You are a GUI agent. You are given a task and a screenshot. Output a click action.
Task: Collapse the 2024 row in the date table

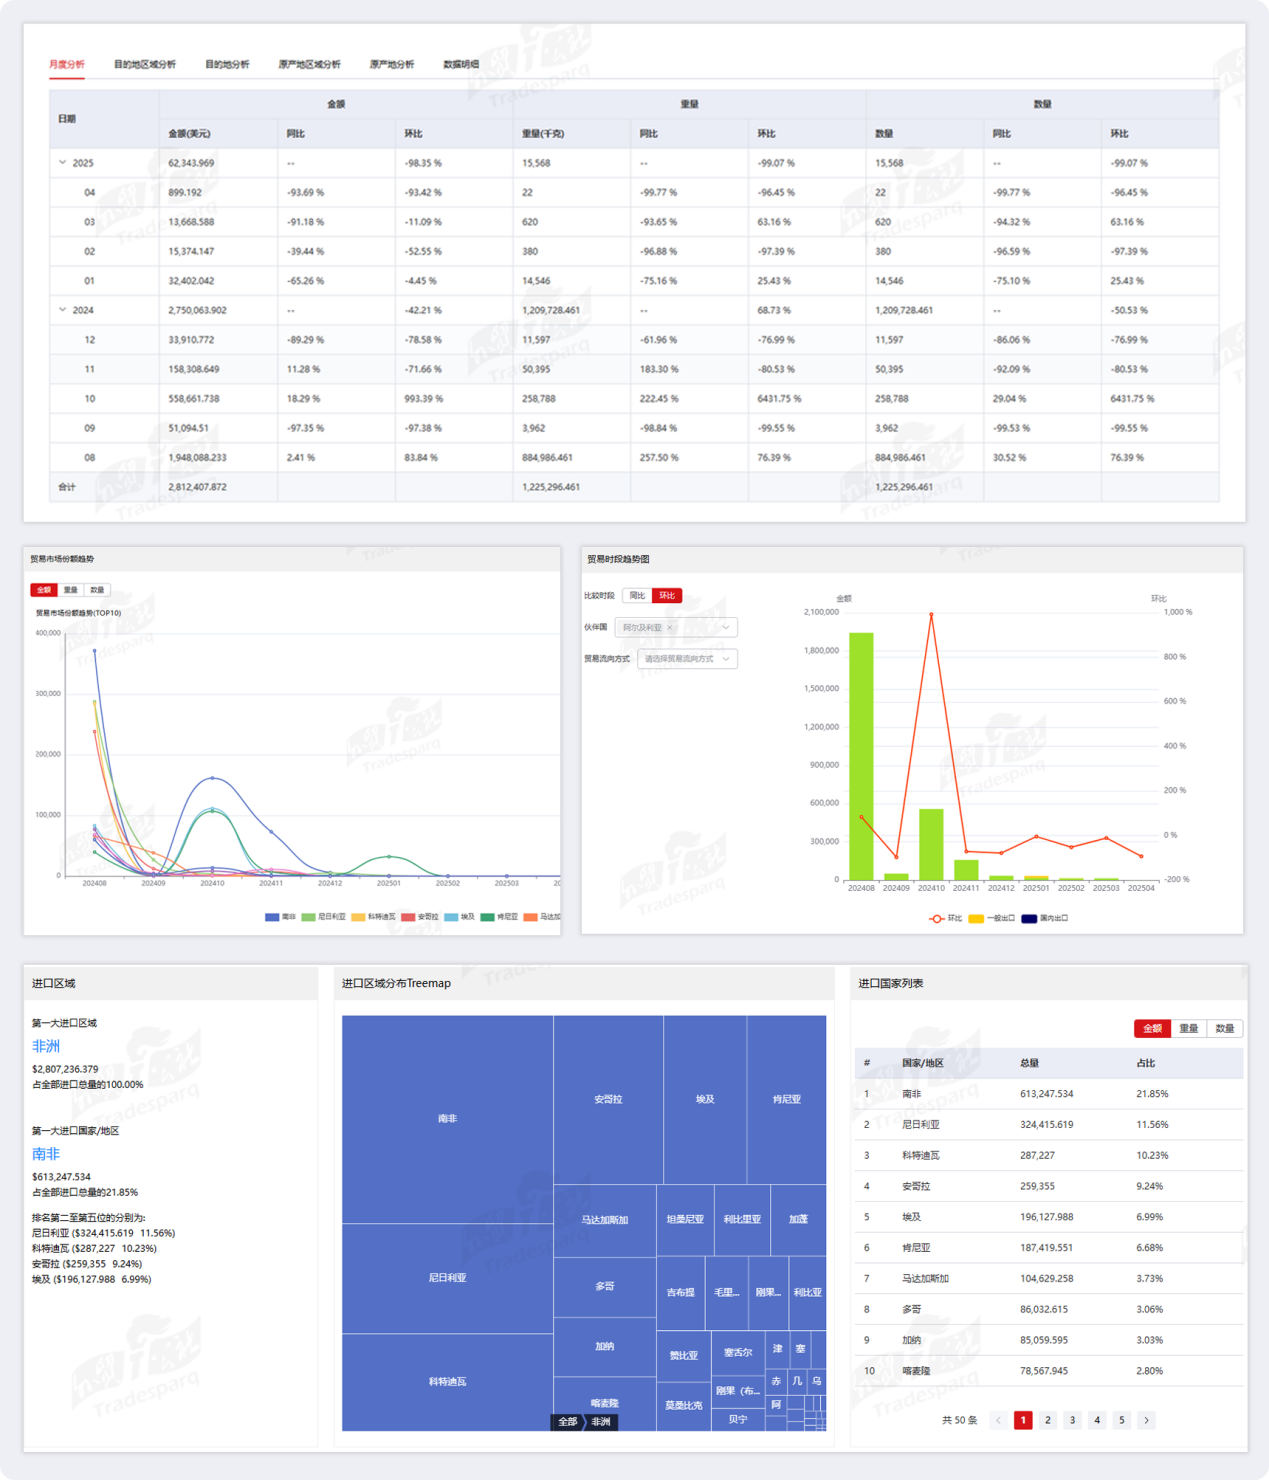(x=63, y=310)
